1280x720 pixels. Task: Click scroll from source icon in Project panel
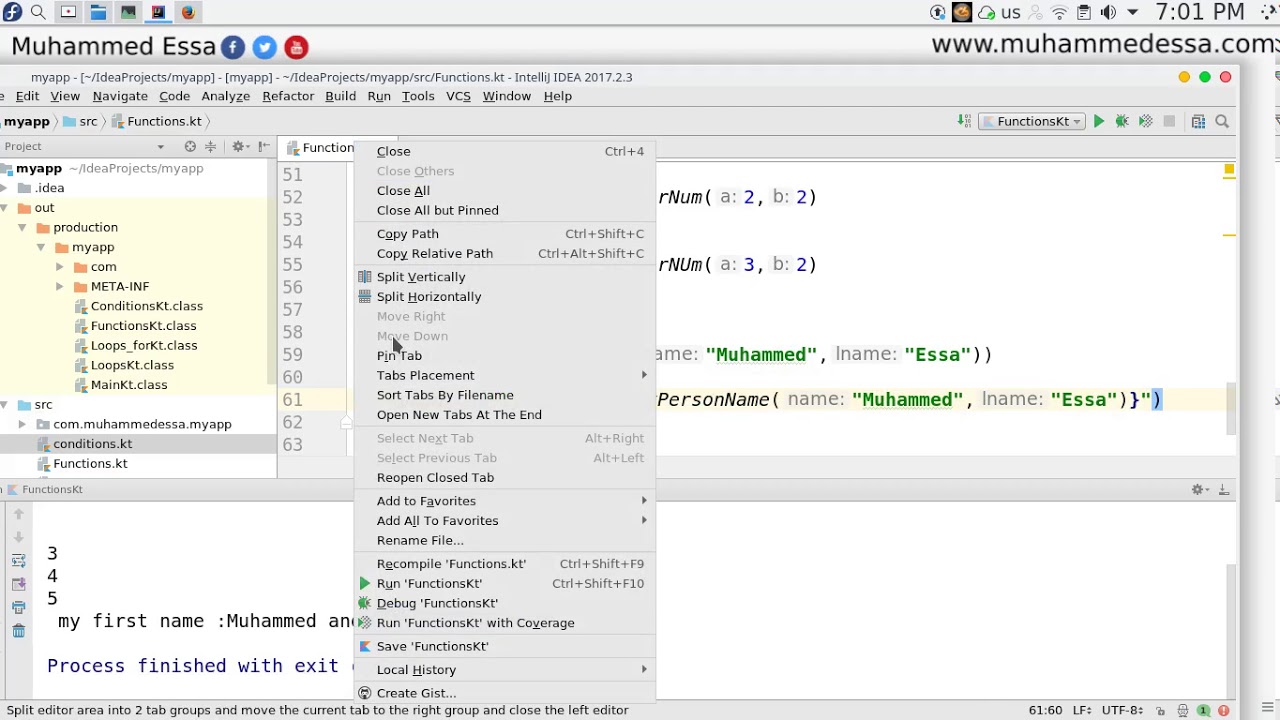190,146
